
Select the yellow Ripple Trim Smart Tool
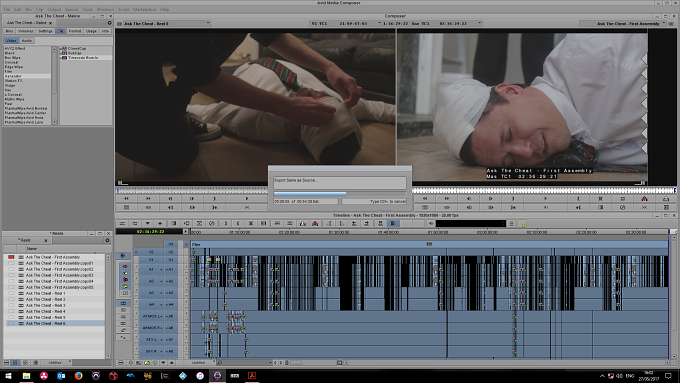coord(125,286)
